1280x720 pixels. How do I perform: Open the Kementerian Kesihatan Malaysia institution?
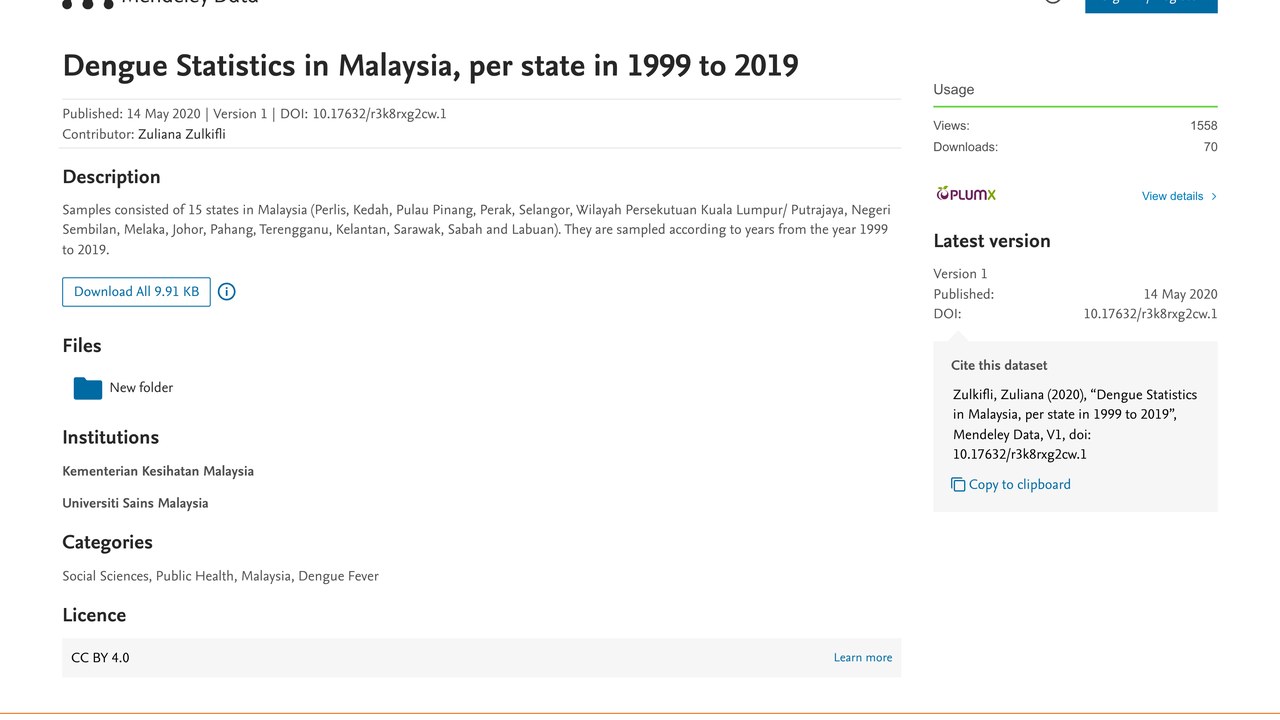pos(158,471)
